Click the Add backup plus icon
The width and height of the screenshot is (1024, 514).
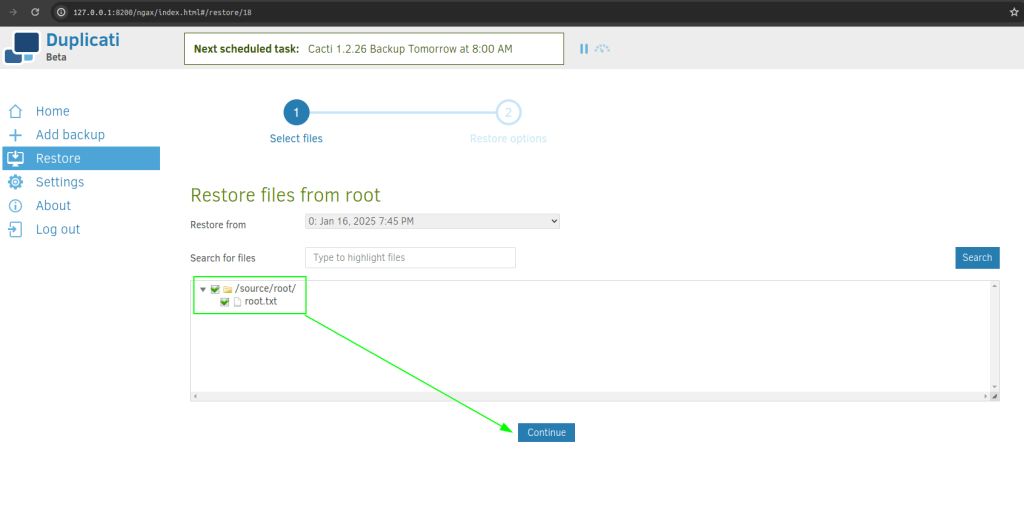15,135
